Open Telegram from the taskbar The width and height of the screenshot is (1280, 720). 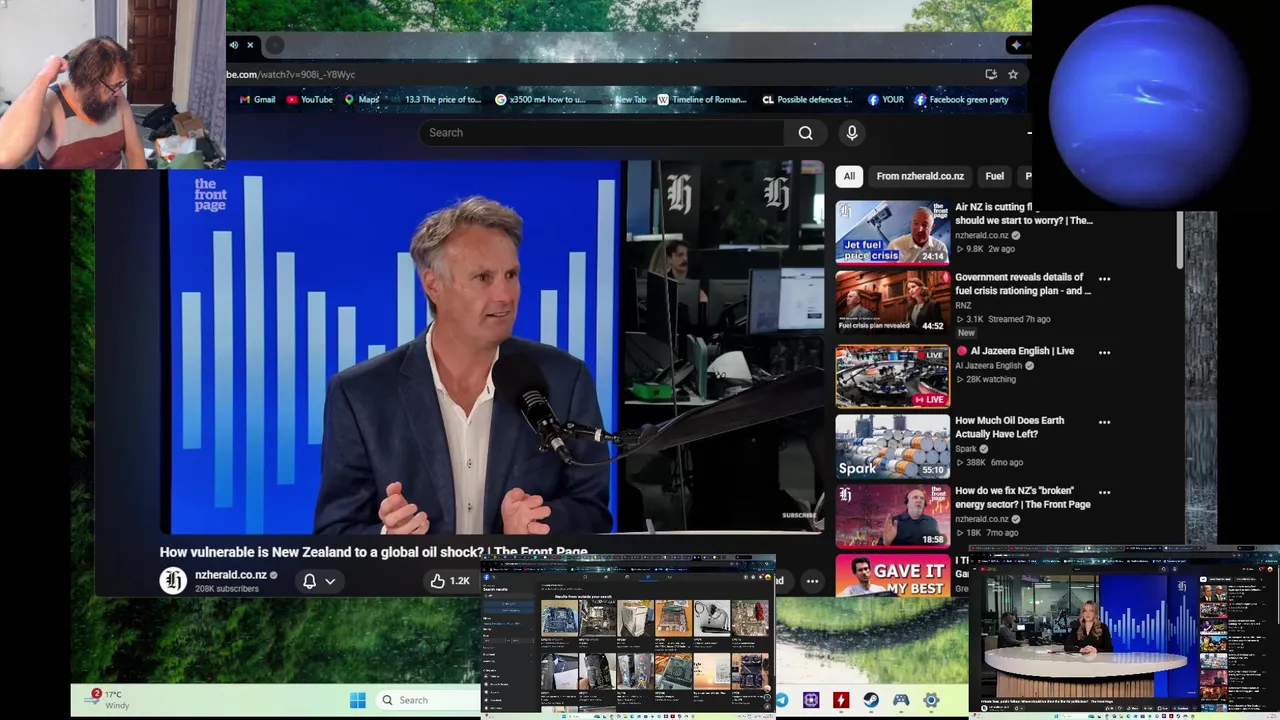(781, 700)
